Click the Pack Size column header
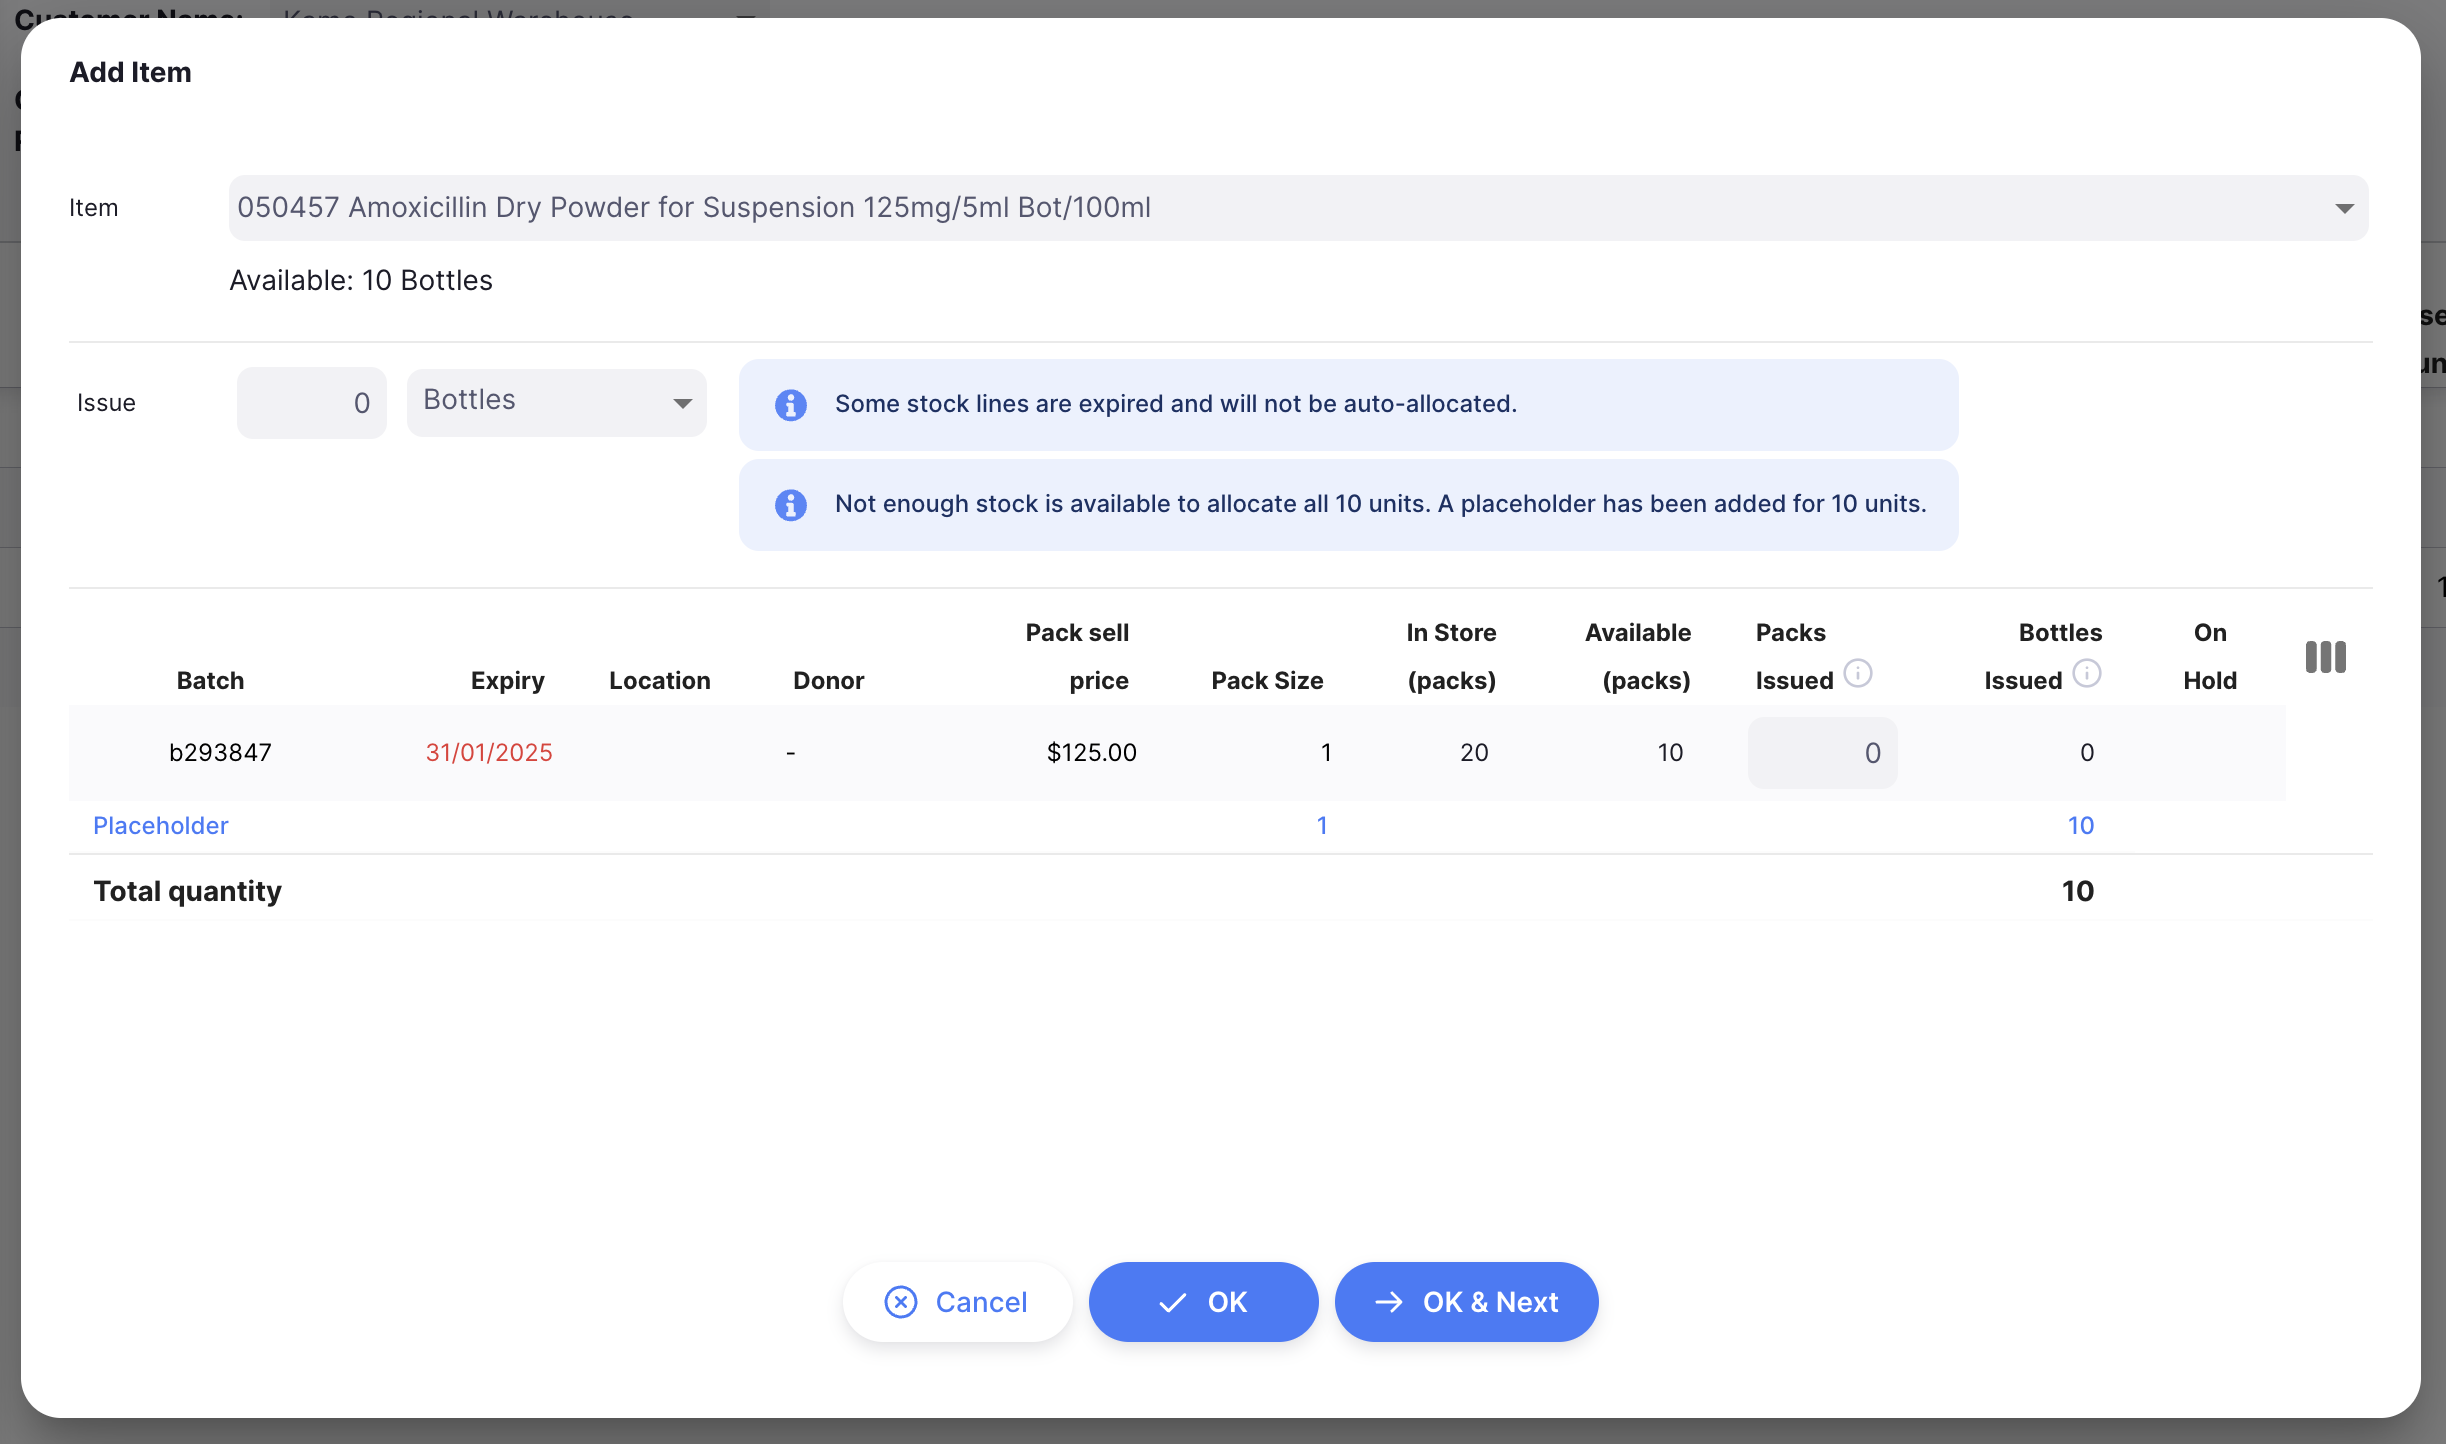 coord(1267,680)
